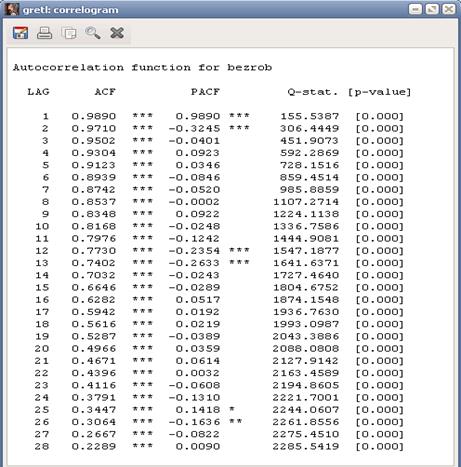461x467 pixels.
Task: Click the Q-stat value 2127.9142
Action: (306, 361)
